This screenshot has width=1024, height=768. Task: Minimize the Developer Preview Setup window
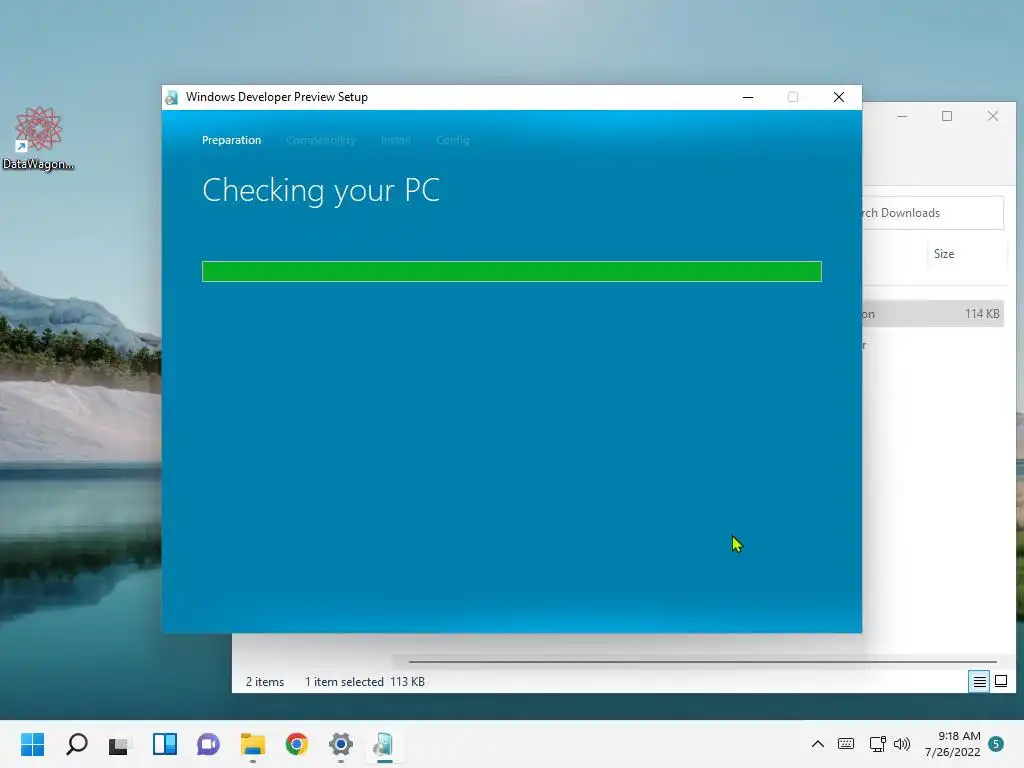pyautogui.click(x=748, y=97)
